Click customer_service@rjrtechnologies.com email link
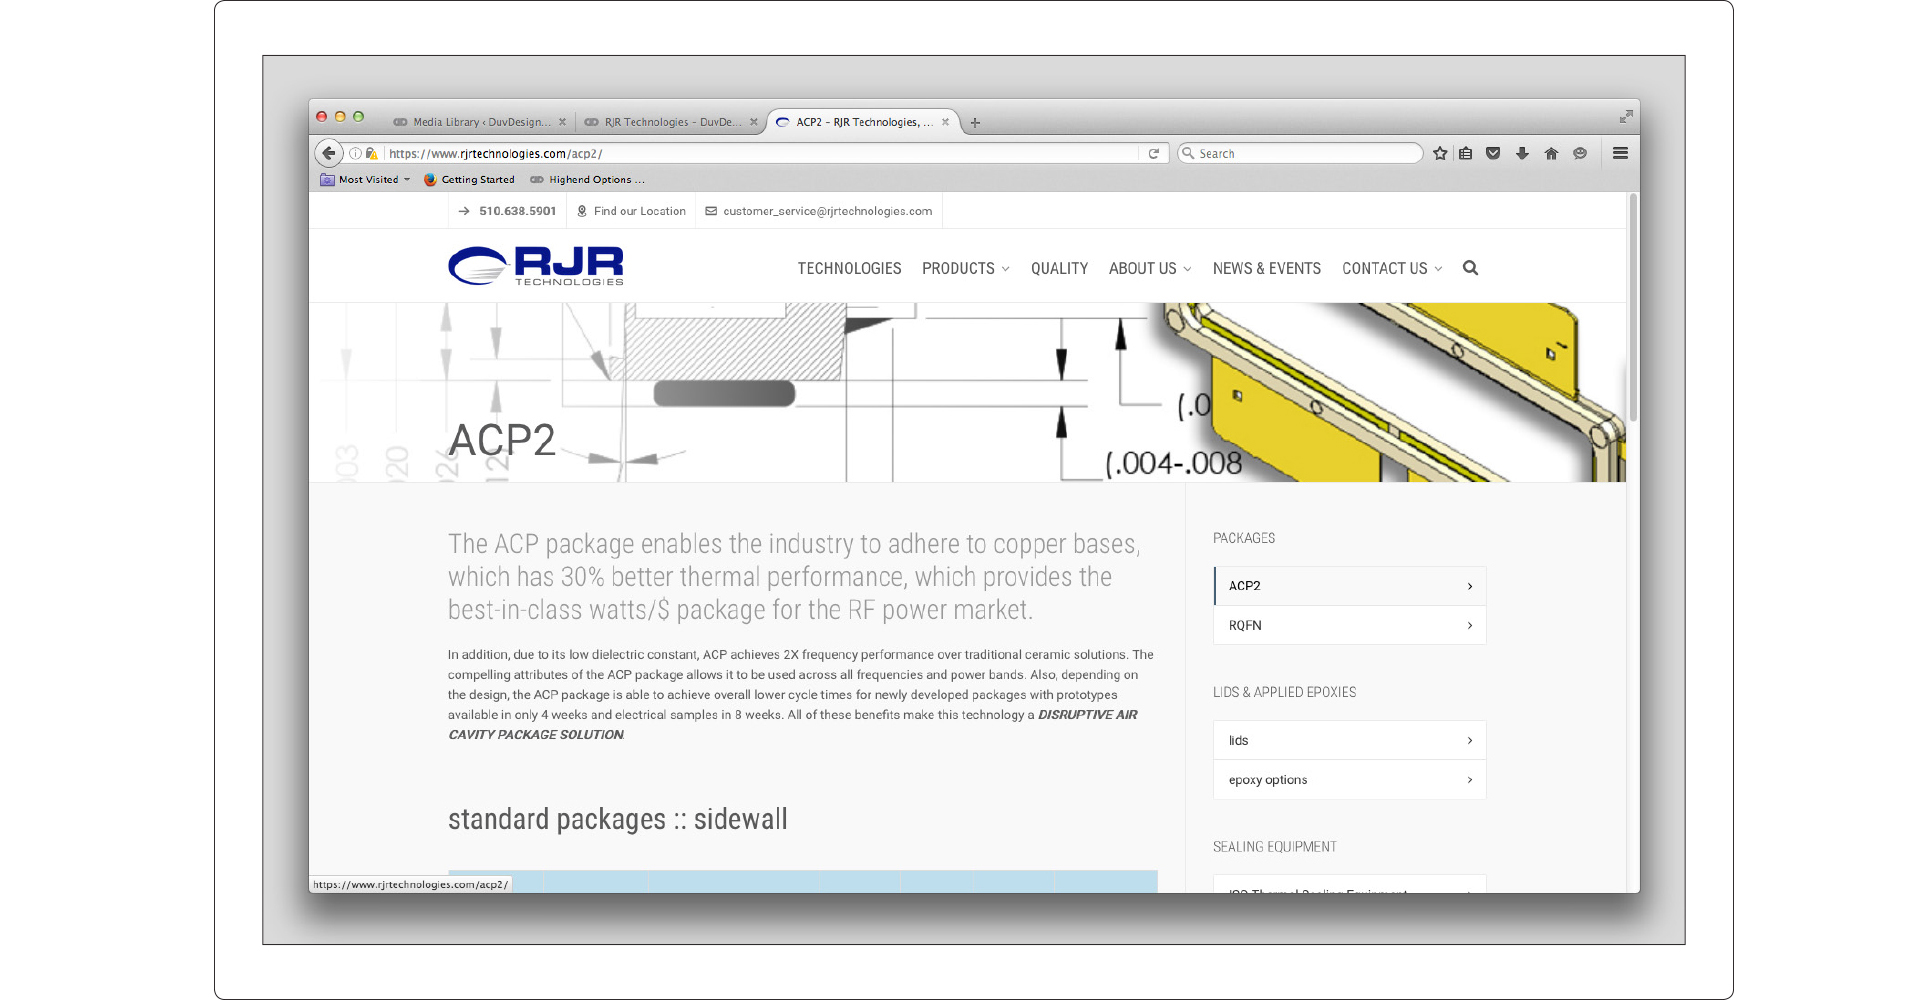The width and height of the screenshot is (1920, 1000). click(x=828, y=211)
